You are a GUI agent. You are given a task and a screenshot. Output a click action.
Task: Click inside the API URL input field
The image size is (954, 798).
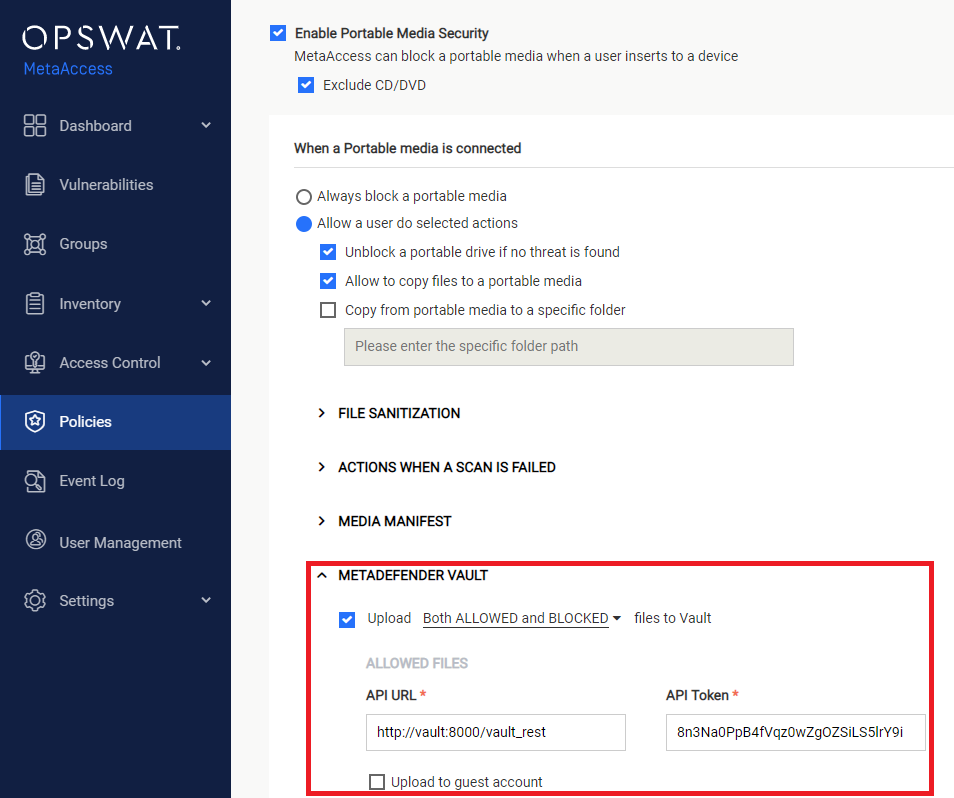(495, 732)
